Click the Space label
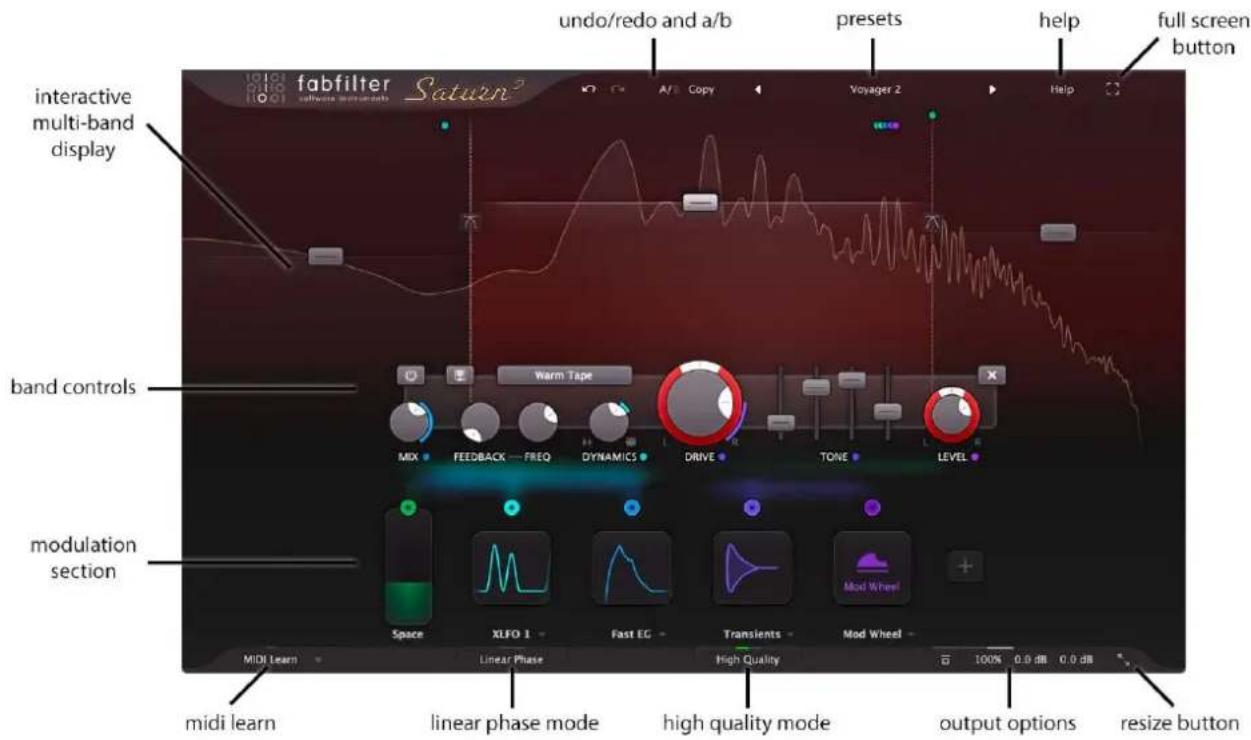The image size is (1251, 740). [408, 634]
